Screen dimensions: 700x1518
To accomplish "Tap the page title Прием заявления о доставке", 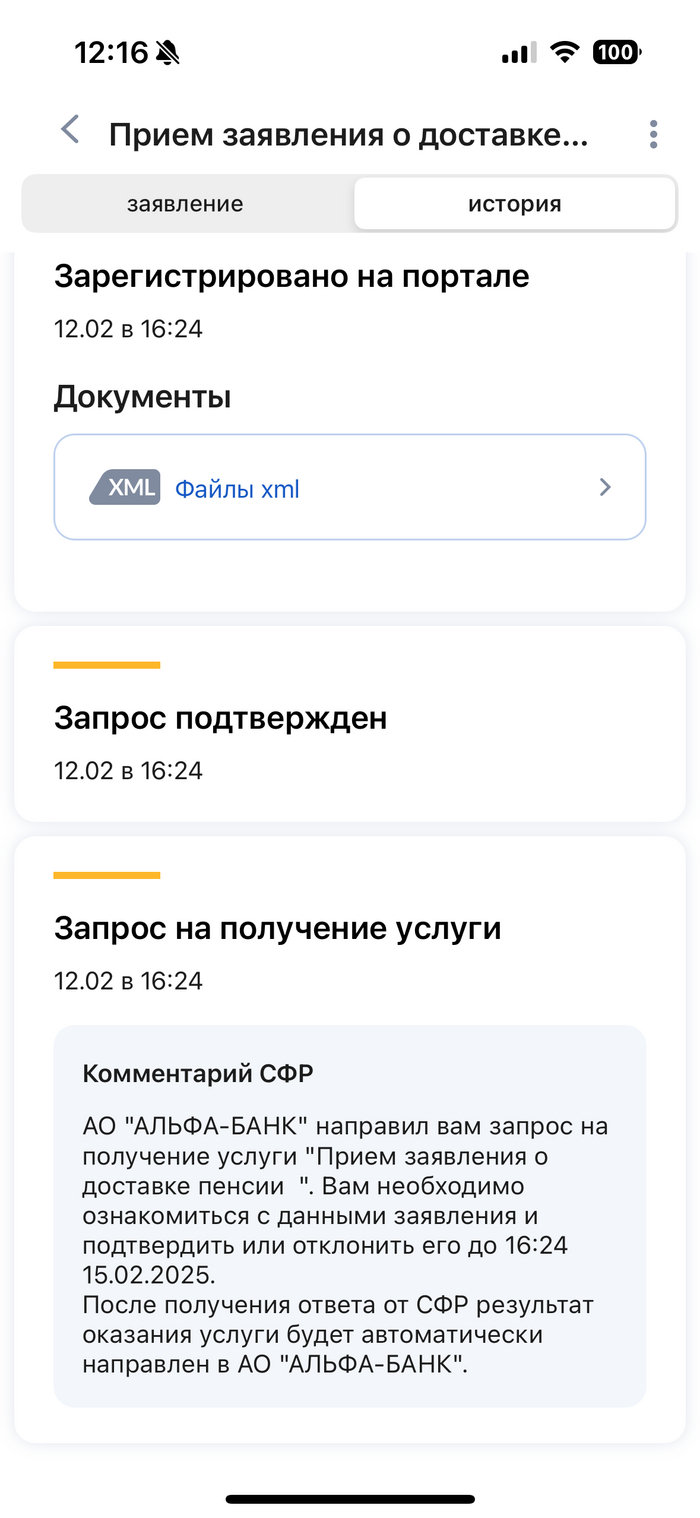I will click(348, 134).
